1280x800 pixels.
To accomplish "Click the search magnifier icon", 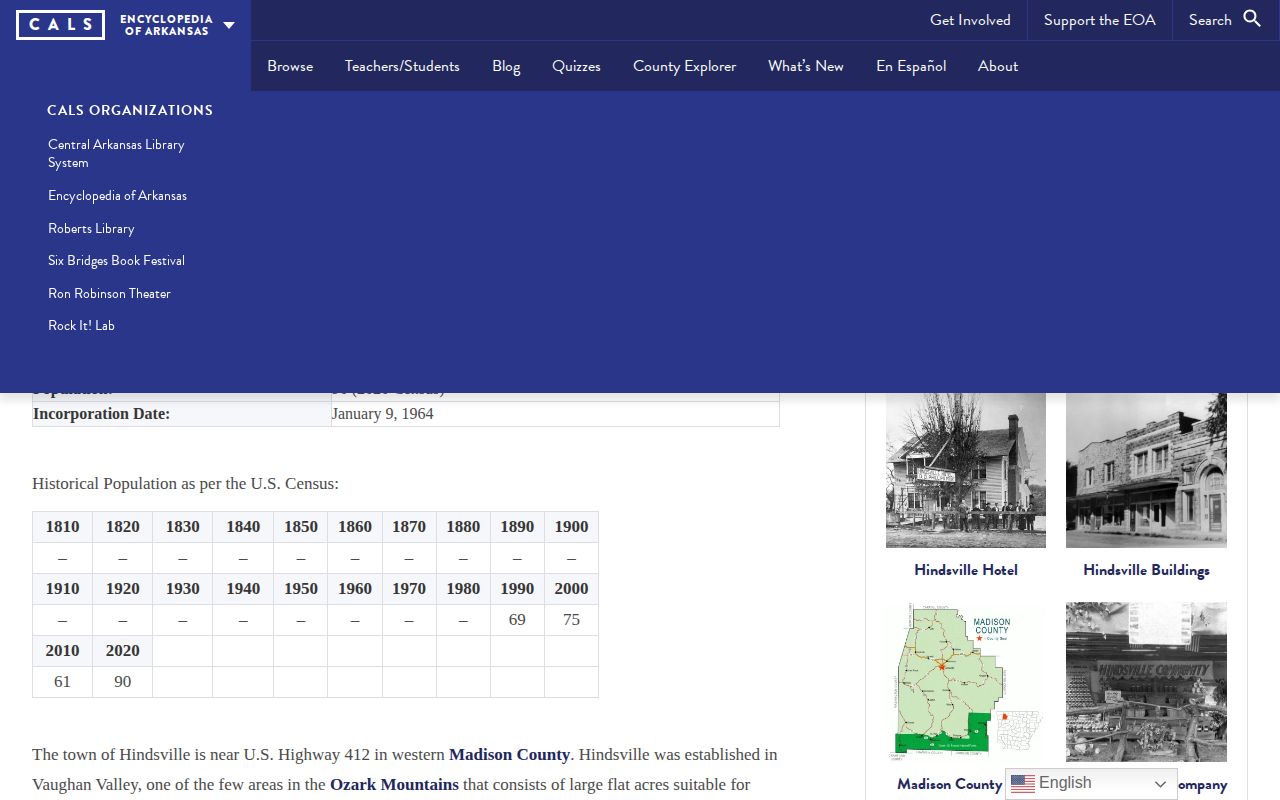I will click(1252, 19).
